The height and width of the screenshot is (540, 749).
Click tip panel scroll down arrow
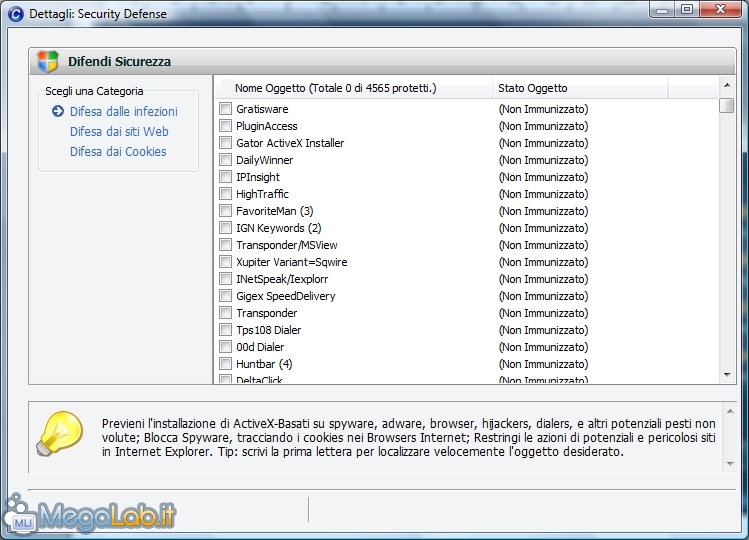(730, 464)
